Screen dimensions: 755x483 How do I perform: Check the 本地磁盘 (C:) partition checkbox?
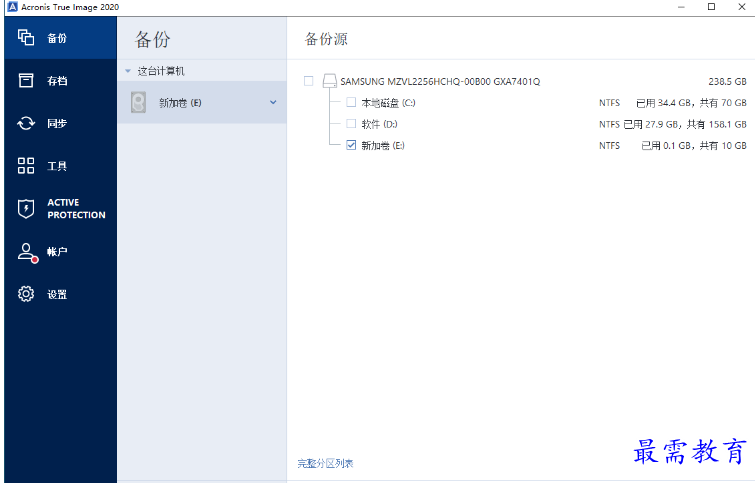[x=351, y=102]
